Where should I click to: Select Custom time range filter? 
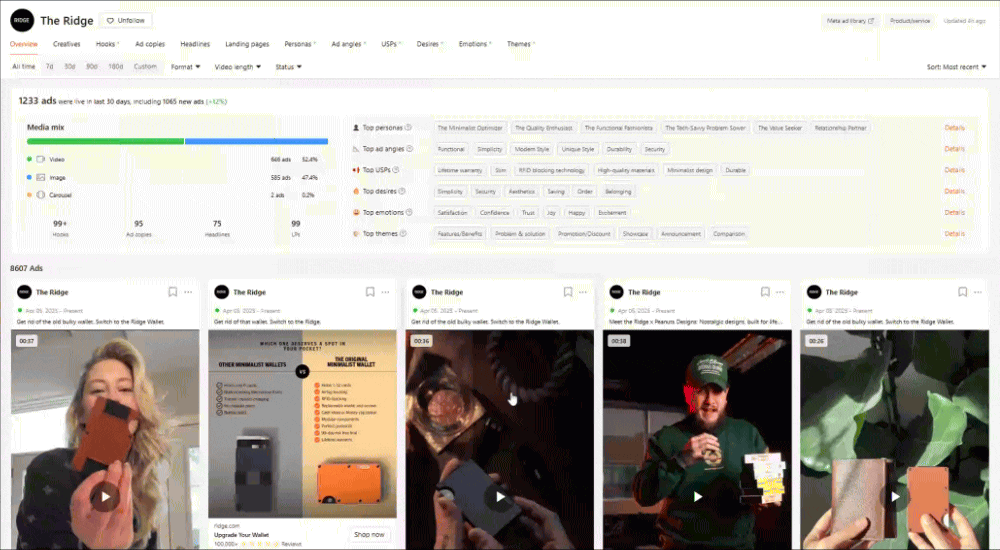click(x=145, y=66)
